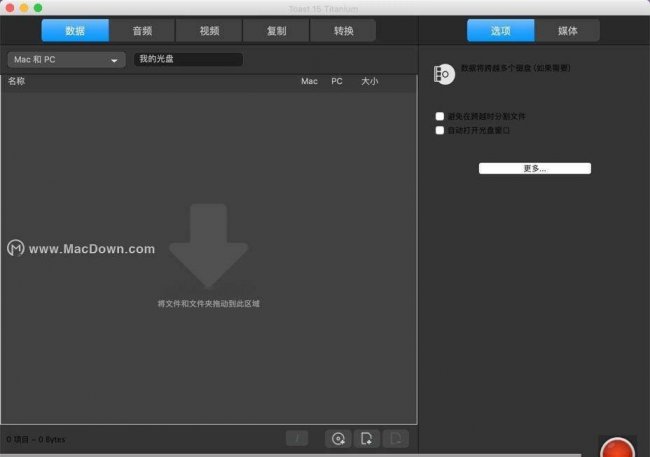This screenshot has width=650, height=457.
Task: Maximize the window with the green button
Action: pyautogui.click(x=38, y=7)
